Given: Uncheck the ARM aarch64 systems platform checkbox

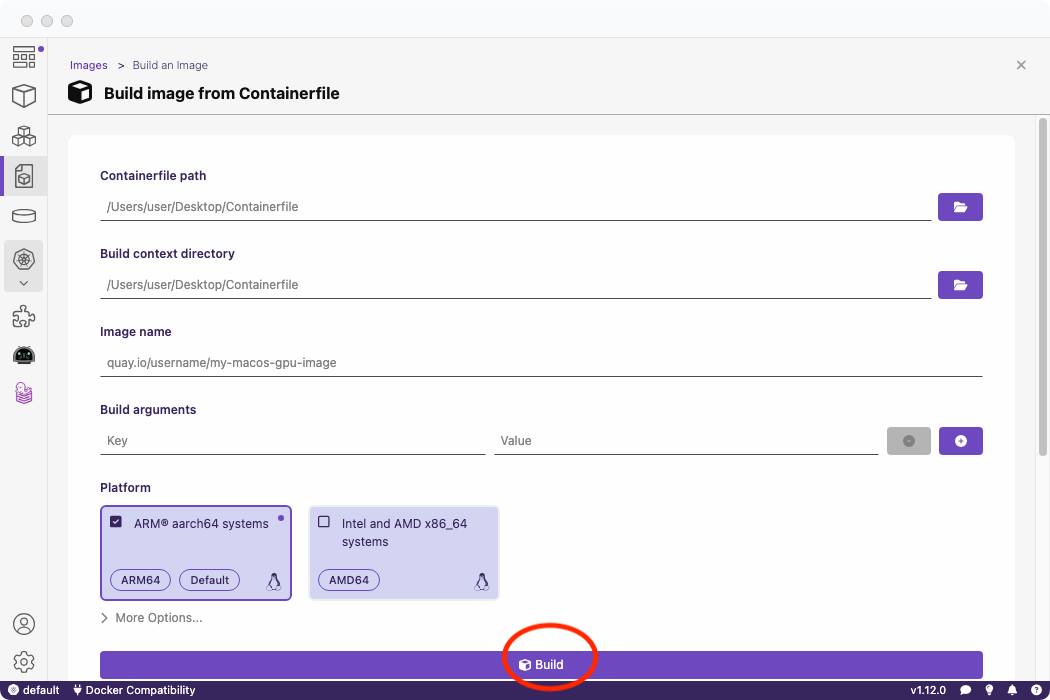Looking at the screenshot, I should 116,522.
